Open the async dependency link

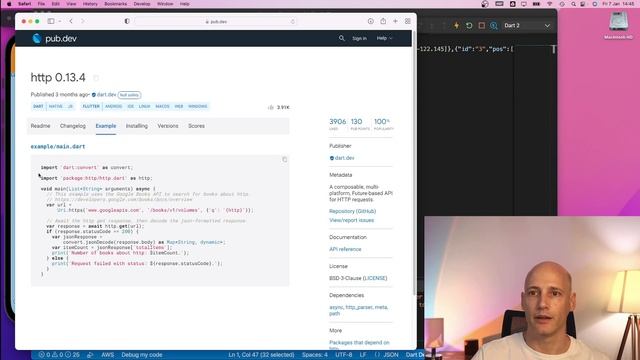tap(336, 307)
